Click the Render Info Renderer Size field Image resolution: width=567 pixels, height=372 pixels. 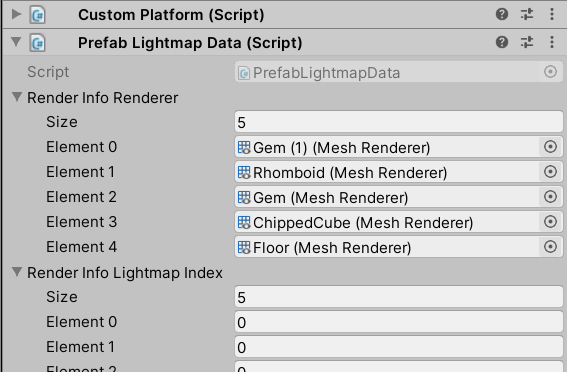click(399, 122)
